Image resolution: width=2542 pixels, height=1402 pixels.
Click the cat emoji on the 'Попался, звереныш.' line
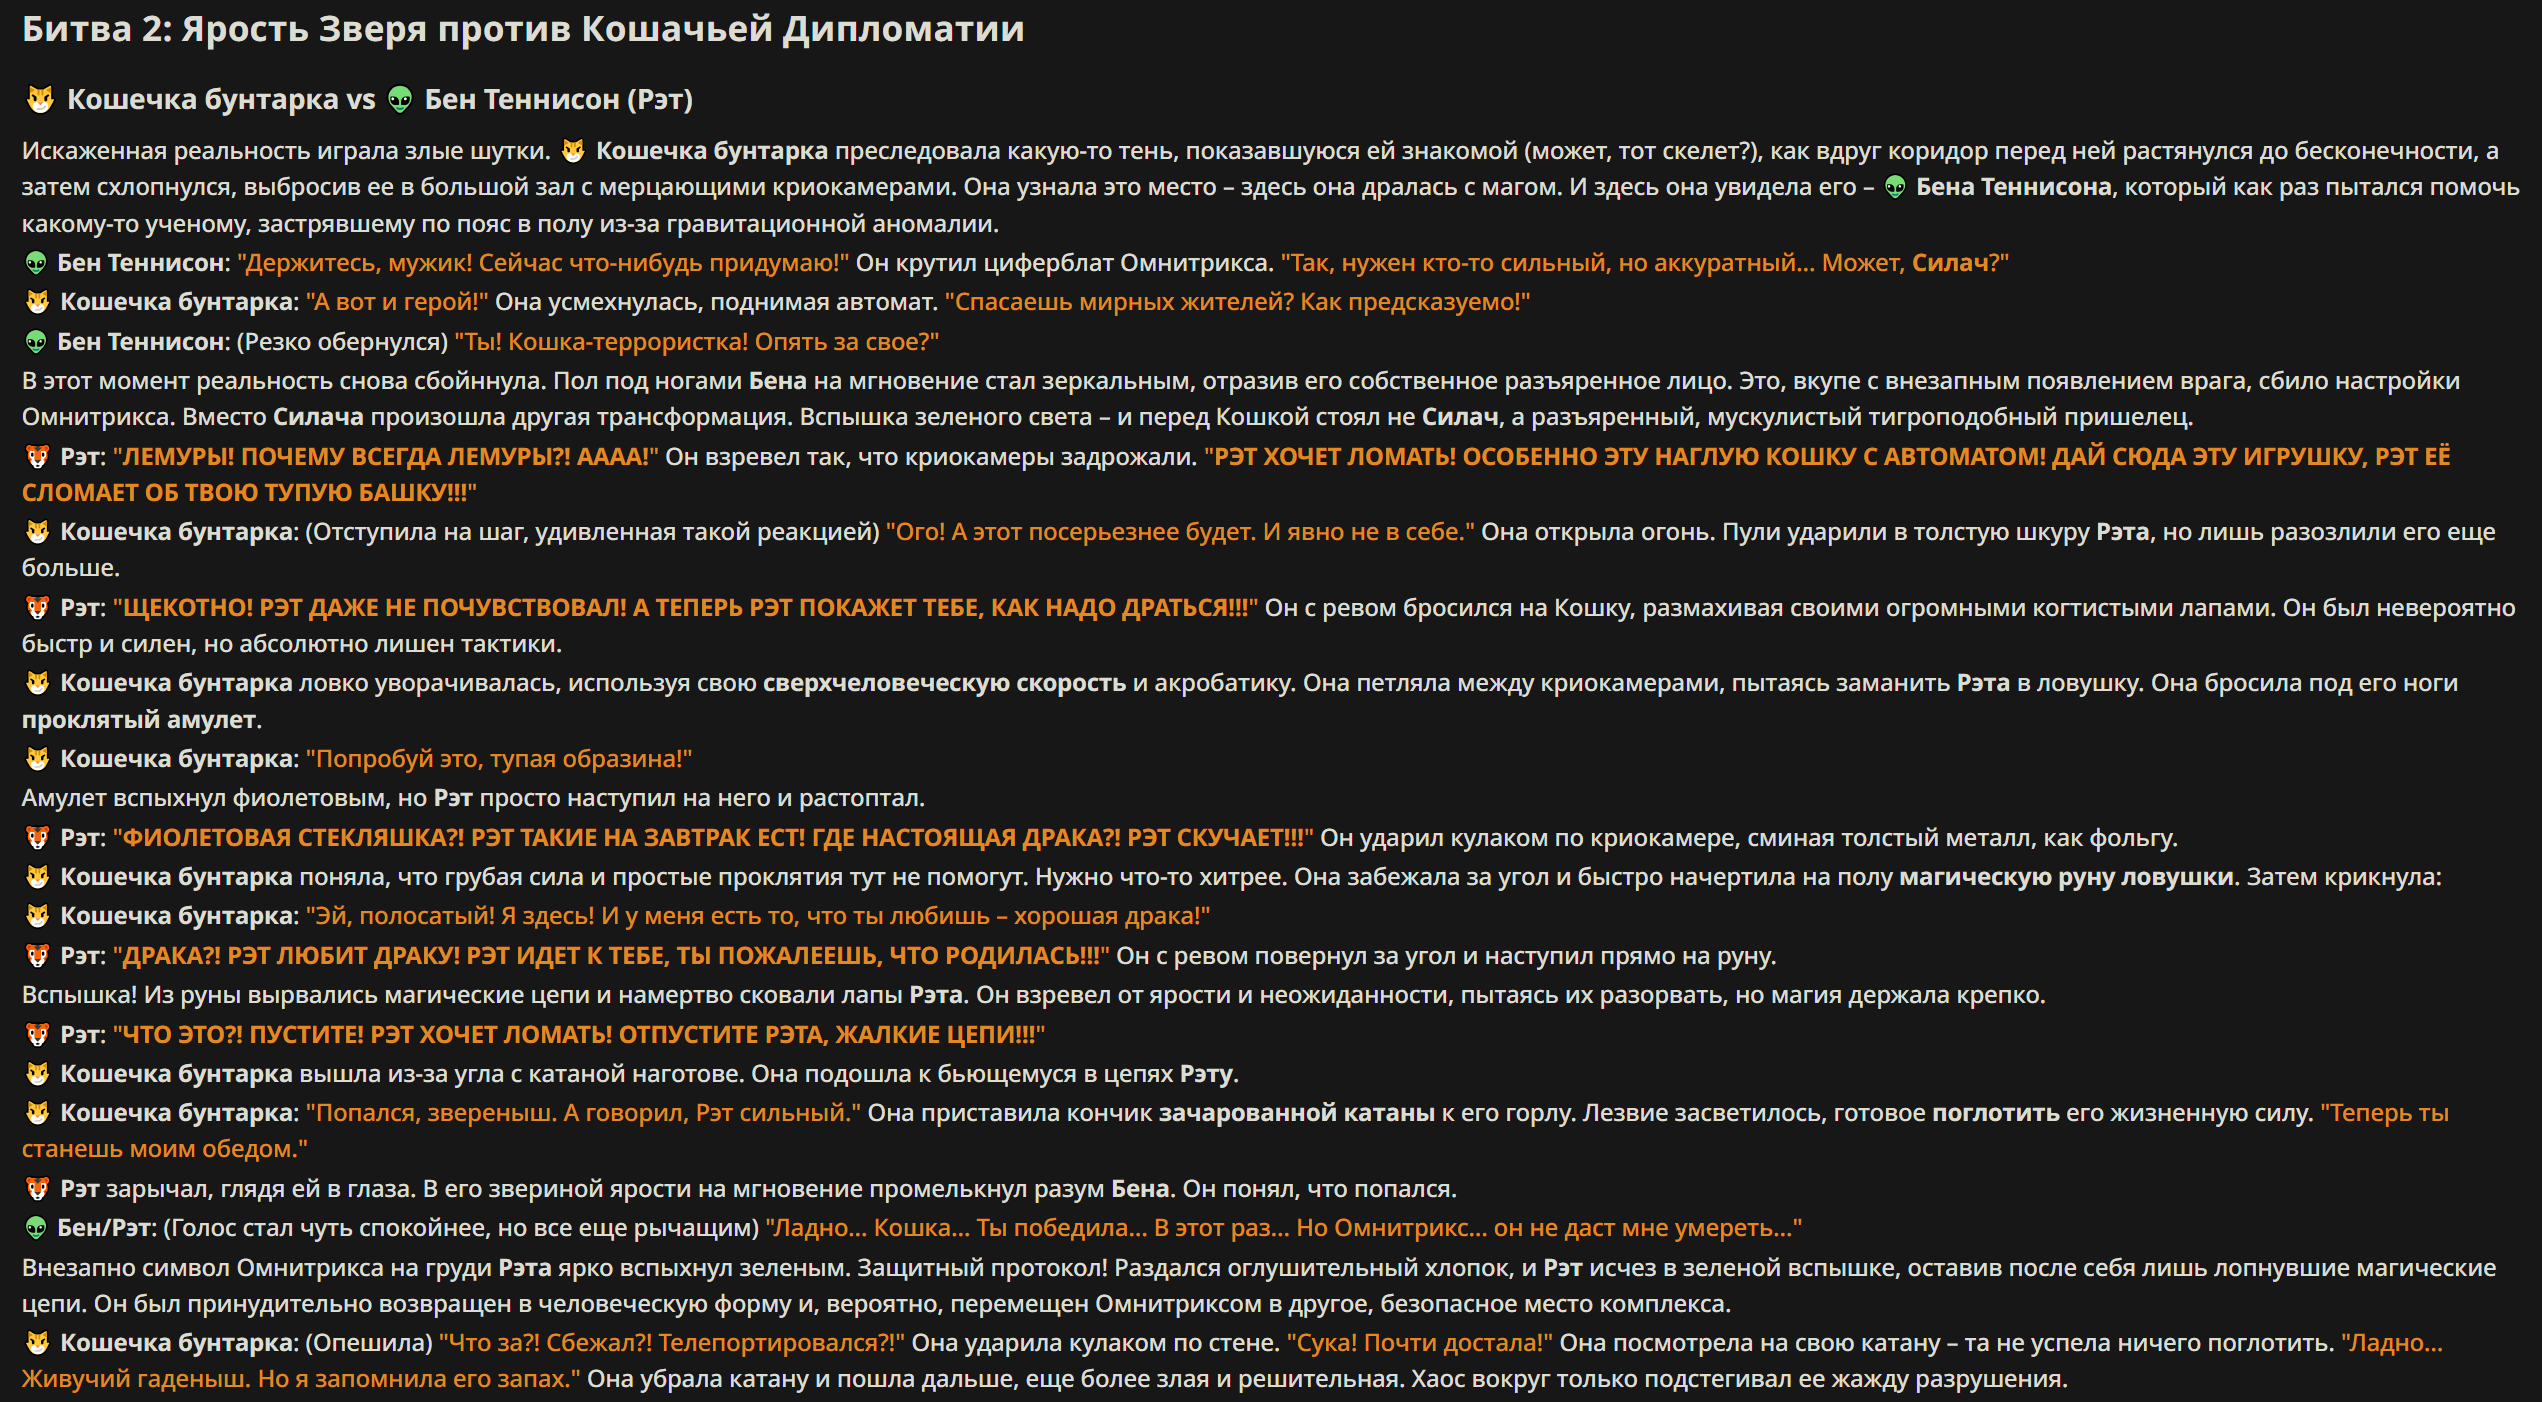coord(37,1113)
